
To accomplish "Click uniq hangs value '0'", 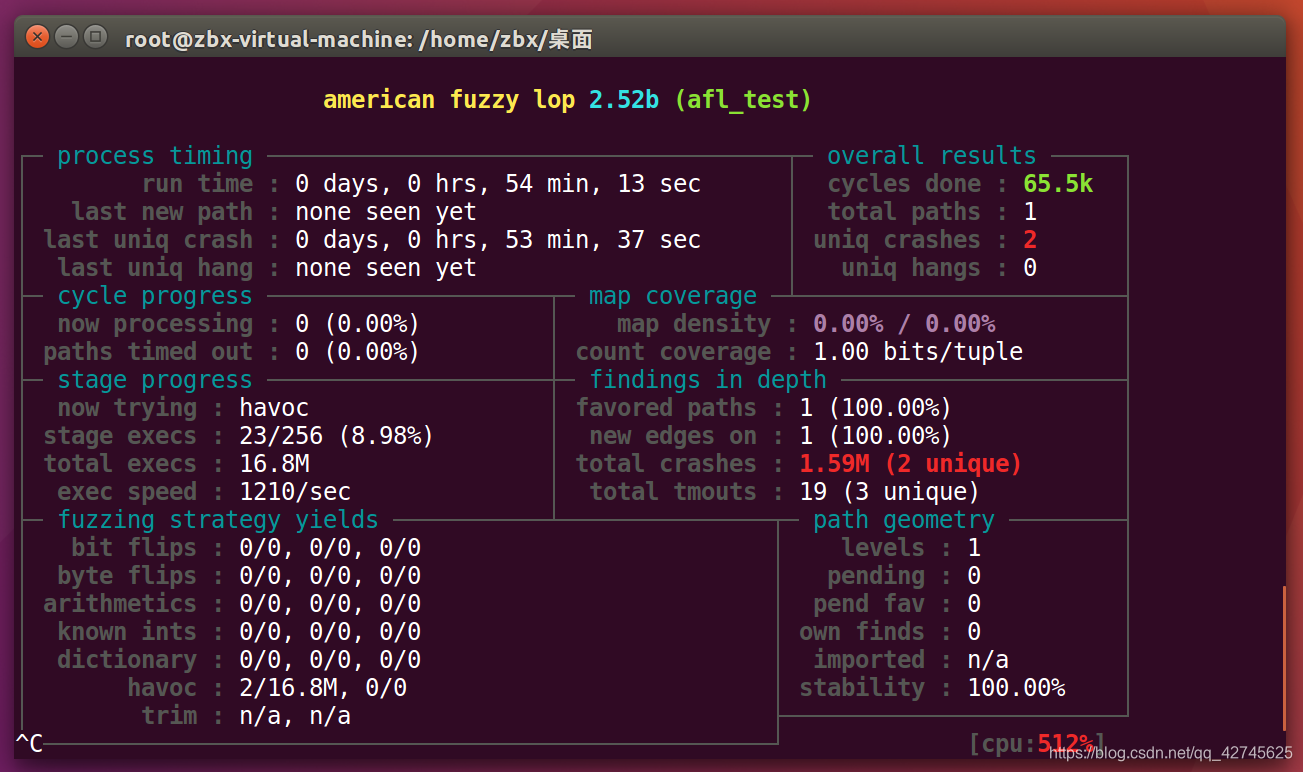I will point(1030,268).
